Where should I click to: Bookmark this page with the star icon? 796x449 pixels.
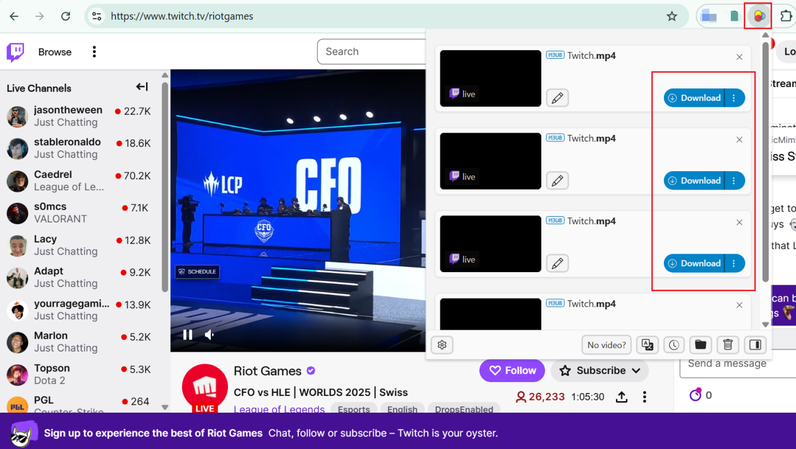tap(672, 16)
